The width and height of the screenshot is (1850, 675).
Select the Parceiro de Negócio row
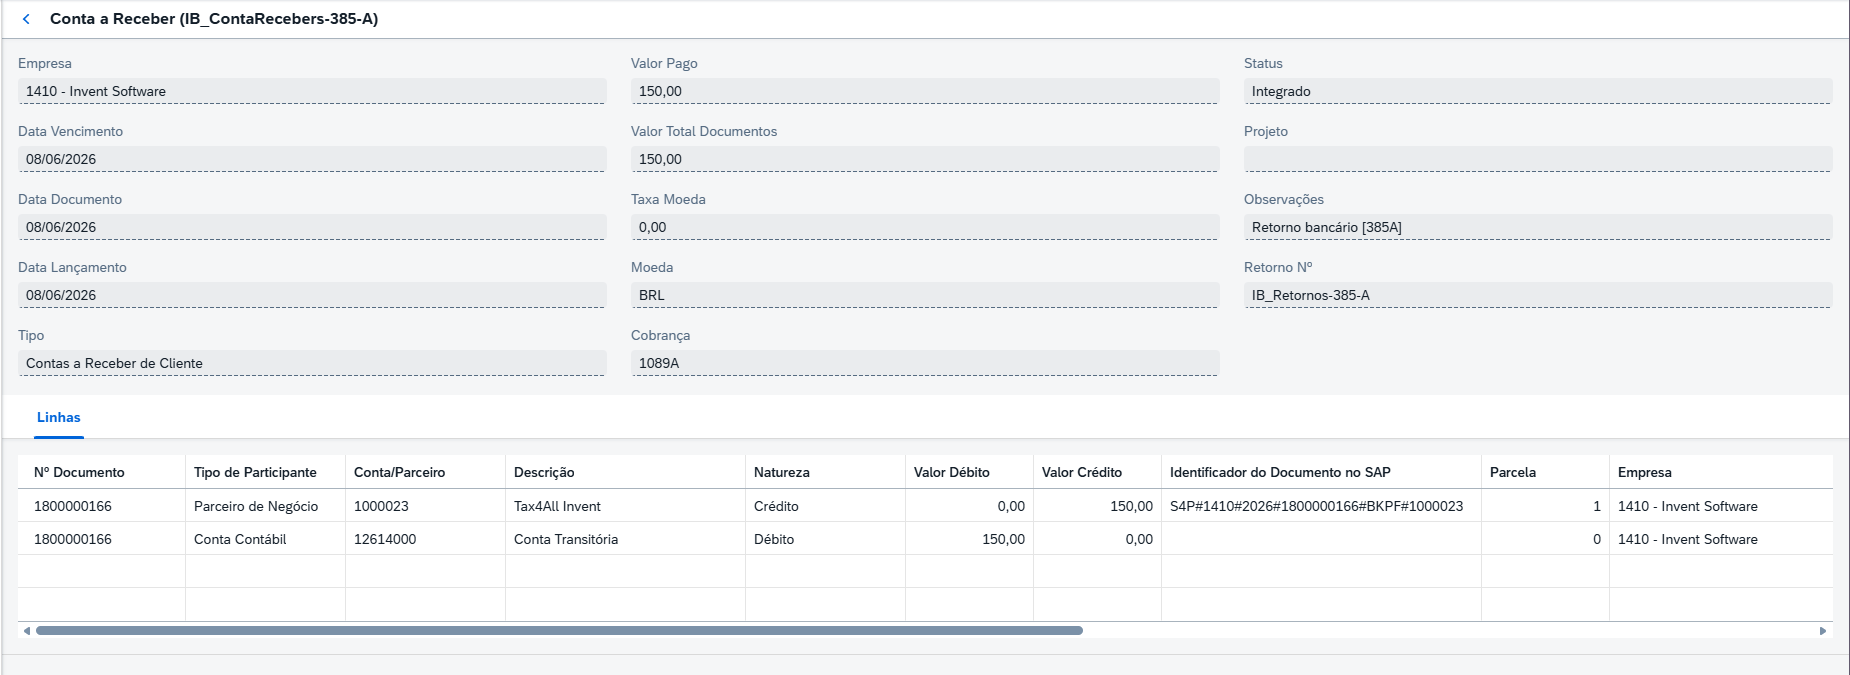[925, 506]
